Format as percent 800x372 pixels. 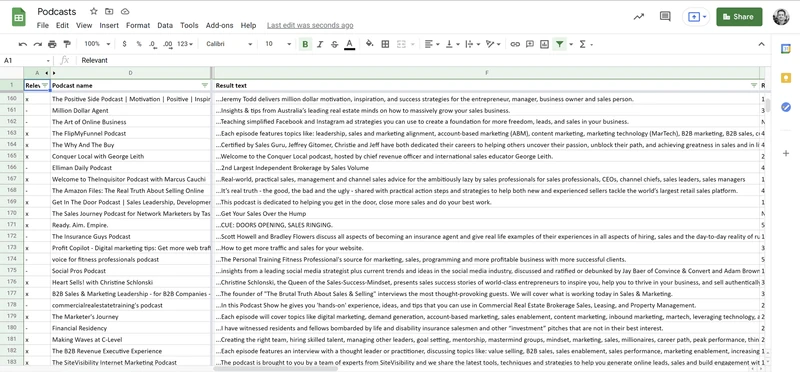(x=139, y=44)
